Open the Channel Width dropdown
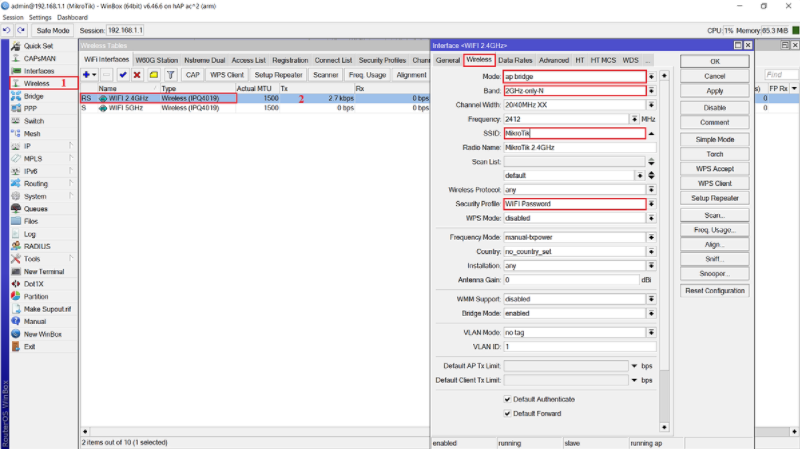 [652, 104]
